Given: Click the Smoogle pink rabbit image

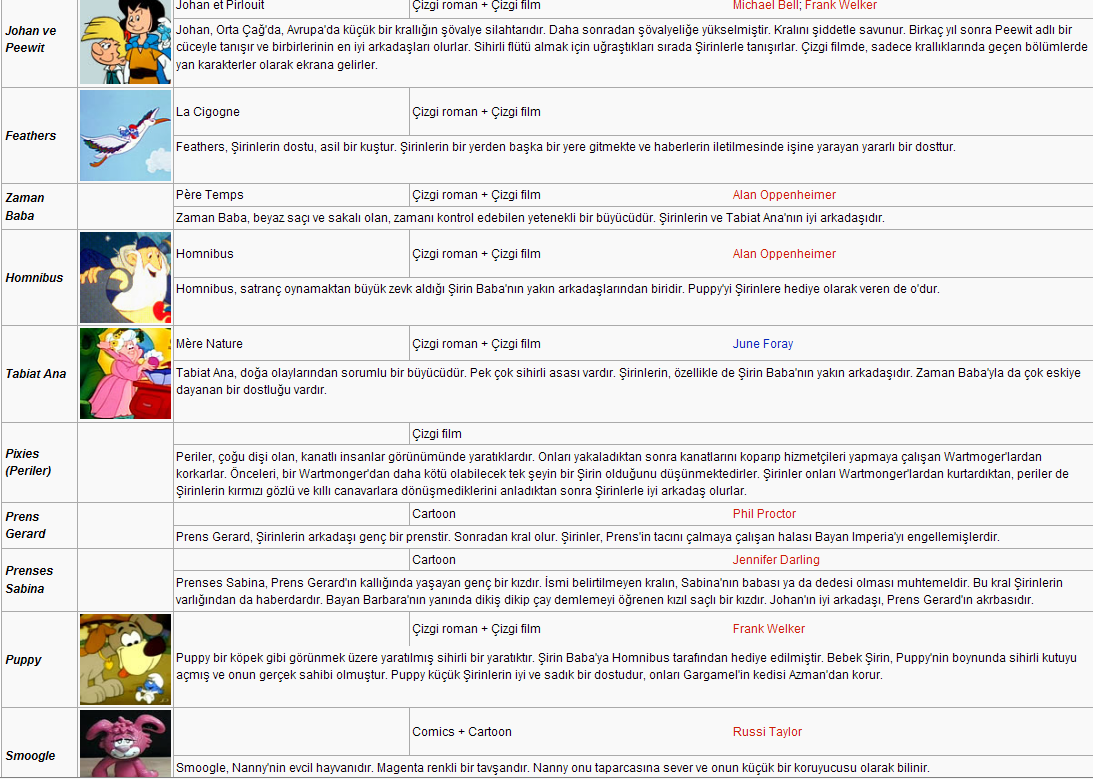Looking at the screenshot, I should click(125, 743).
